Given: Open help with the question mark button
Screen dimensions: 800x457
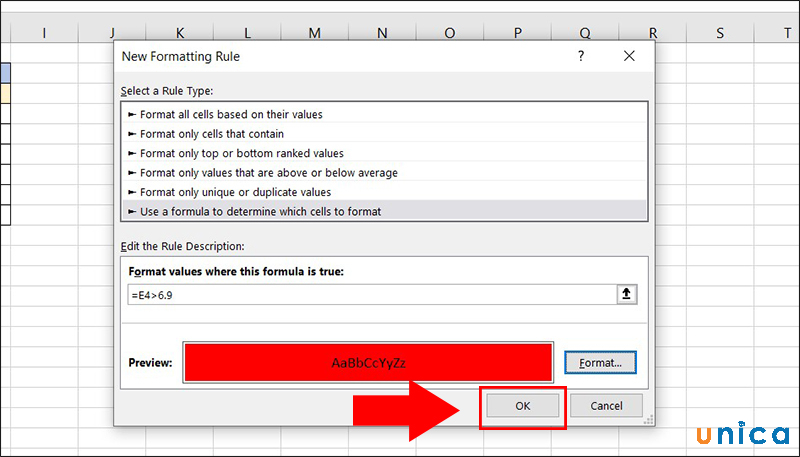Looking at the screenshot, I should click(581, 56).
